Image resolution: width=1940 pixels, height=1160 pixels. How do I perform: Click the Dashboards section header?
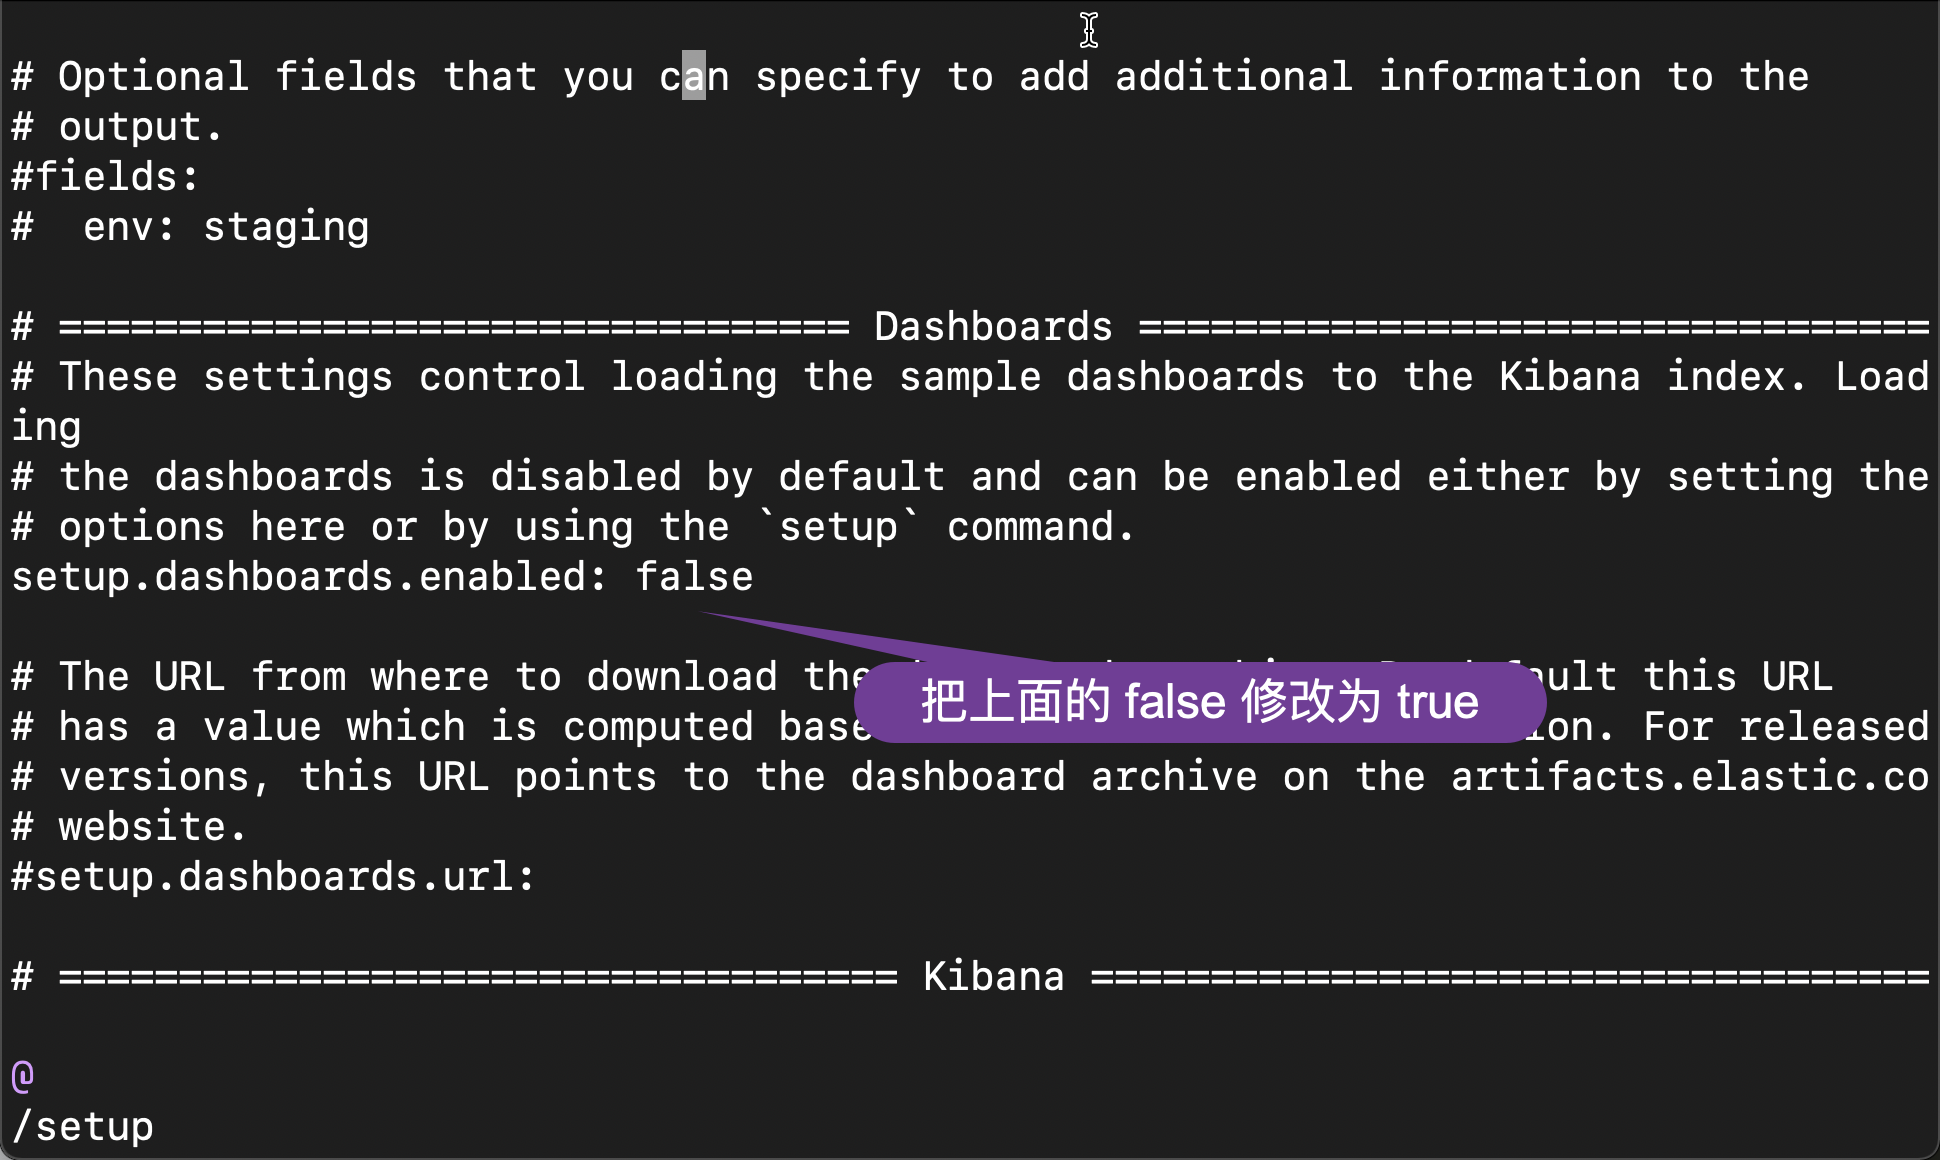pyautogui.click(x=971, y=327)
